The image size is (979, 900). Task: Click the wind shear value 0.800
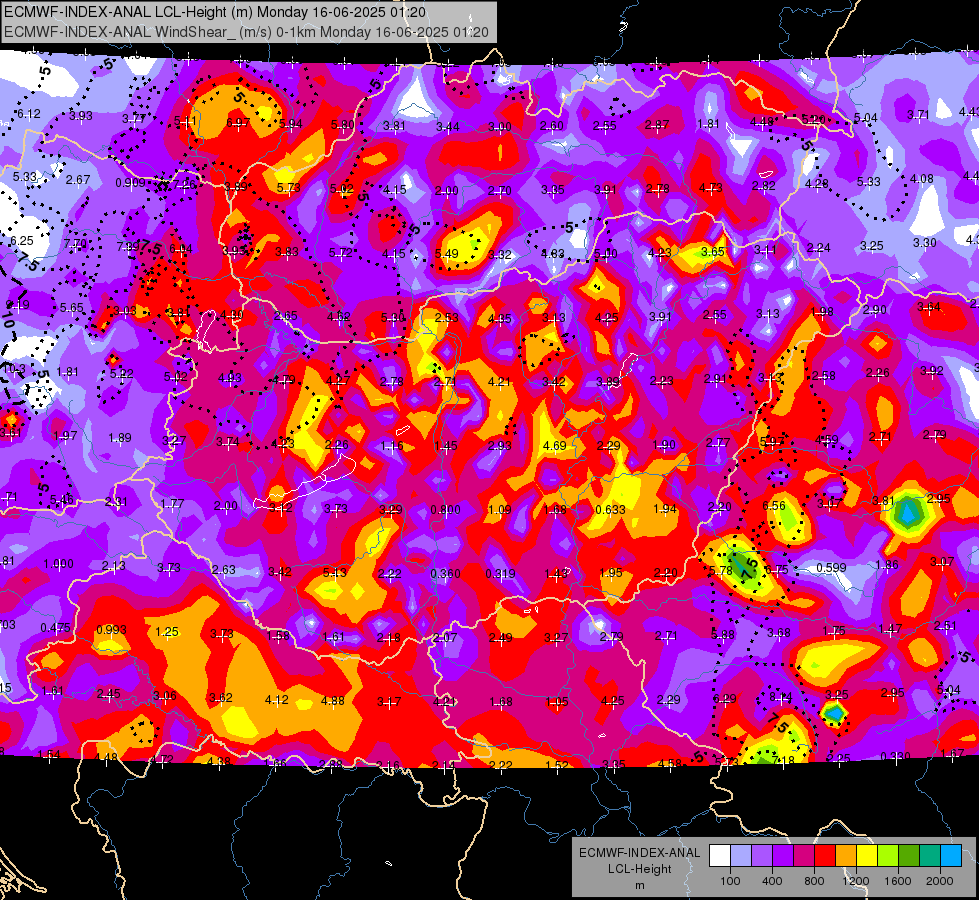[445, 510]
